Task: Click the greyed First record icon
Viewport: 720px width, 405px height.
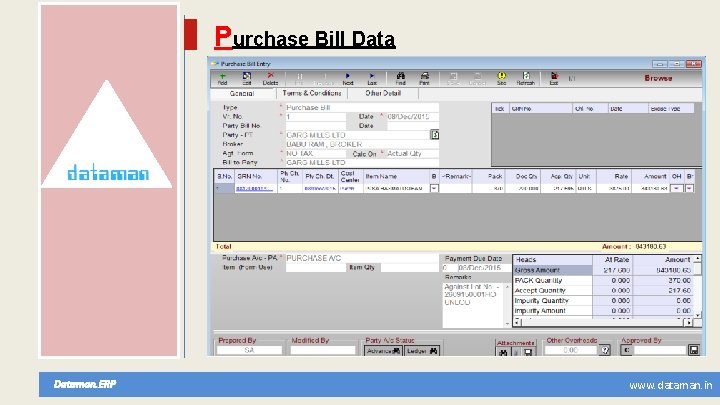Action: pyautogui.click(x=299, y=79)
